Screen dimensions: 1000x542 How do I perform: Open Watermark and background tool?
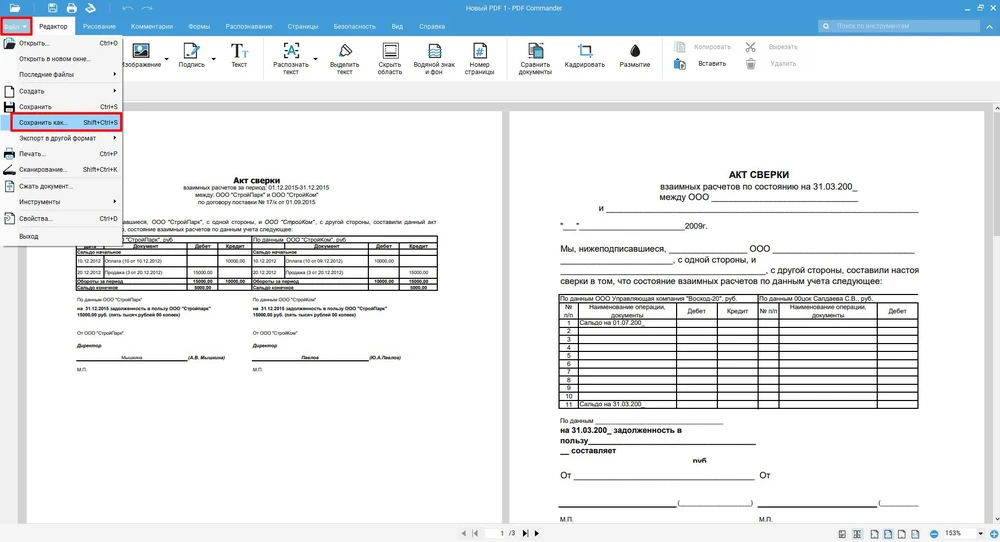click(435, 51)
